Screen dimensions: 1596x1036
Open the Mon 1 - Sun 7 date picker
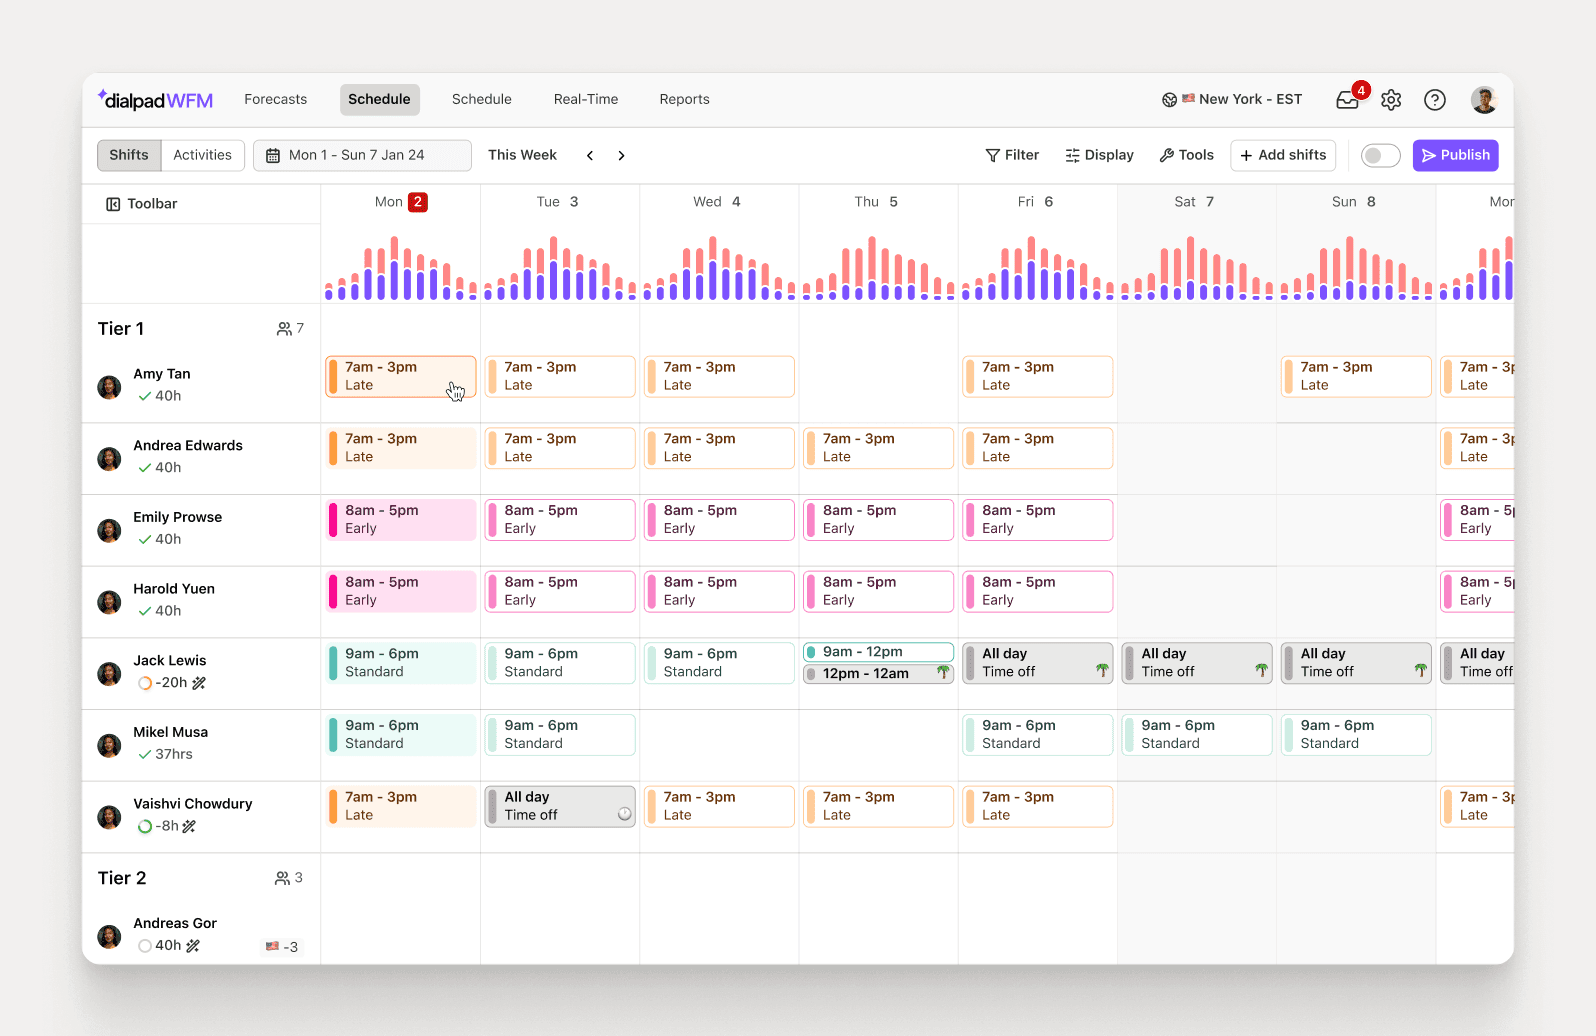(x=361, y=155)
